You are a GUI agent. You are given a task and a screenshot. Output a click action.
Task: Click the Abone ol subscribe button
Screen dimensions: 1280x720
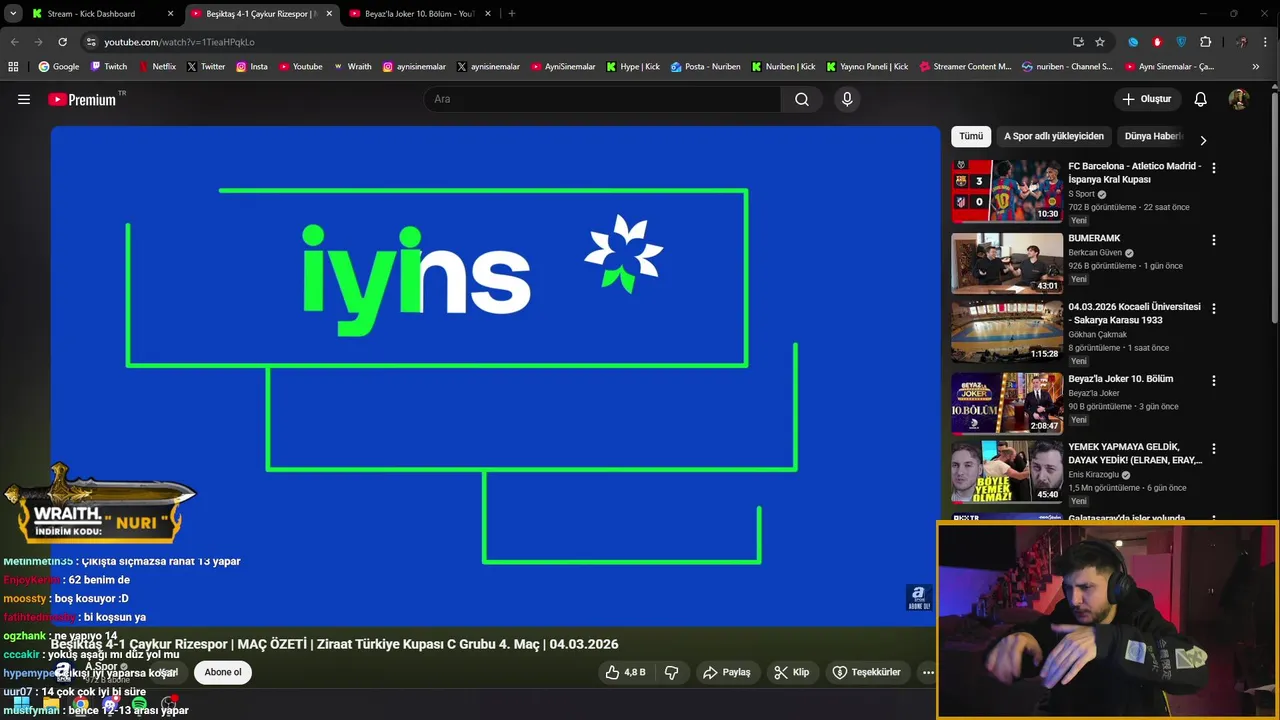[x=223, y=672]
